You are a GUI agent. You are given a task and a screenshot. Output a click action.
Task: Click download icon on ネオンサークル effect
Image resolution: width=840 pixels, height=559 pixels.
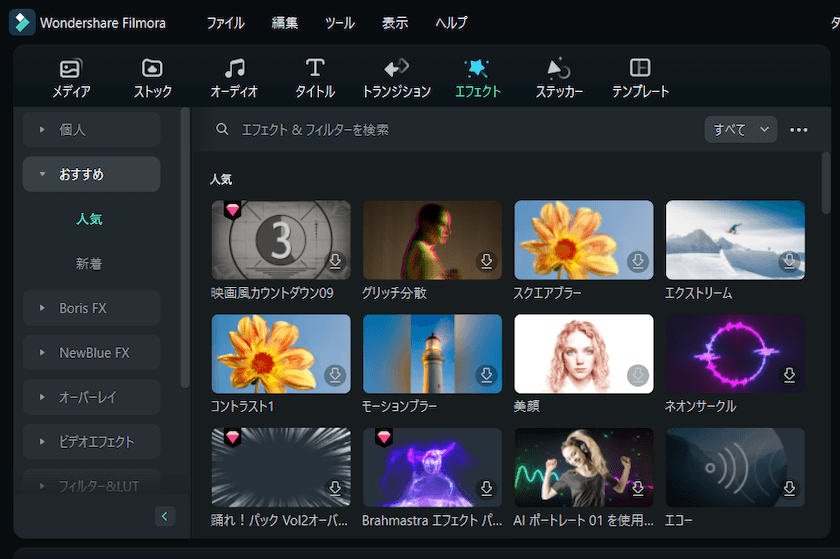(x=789, y=375)
